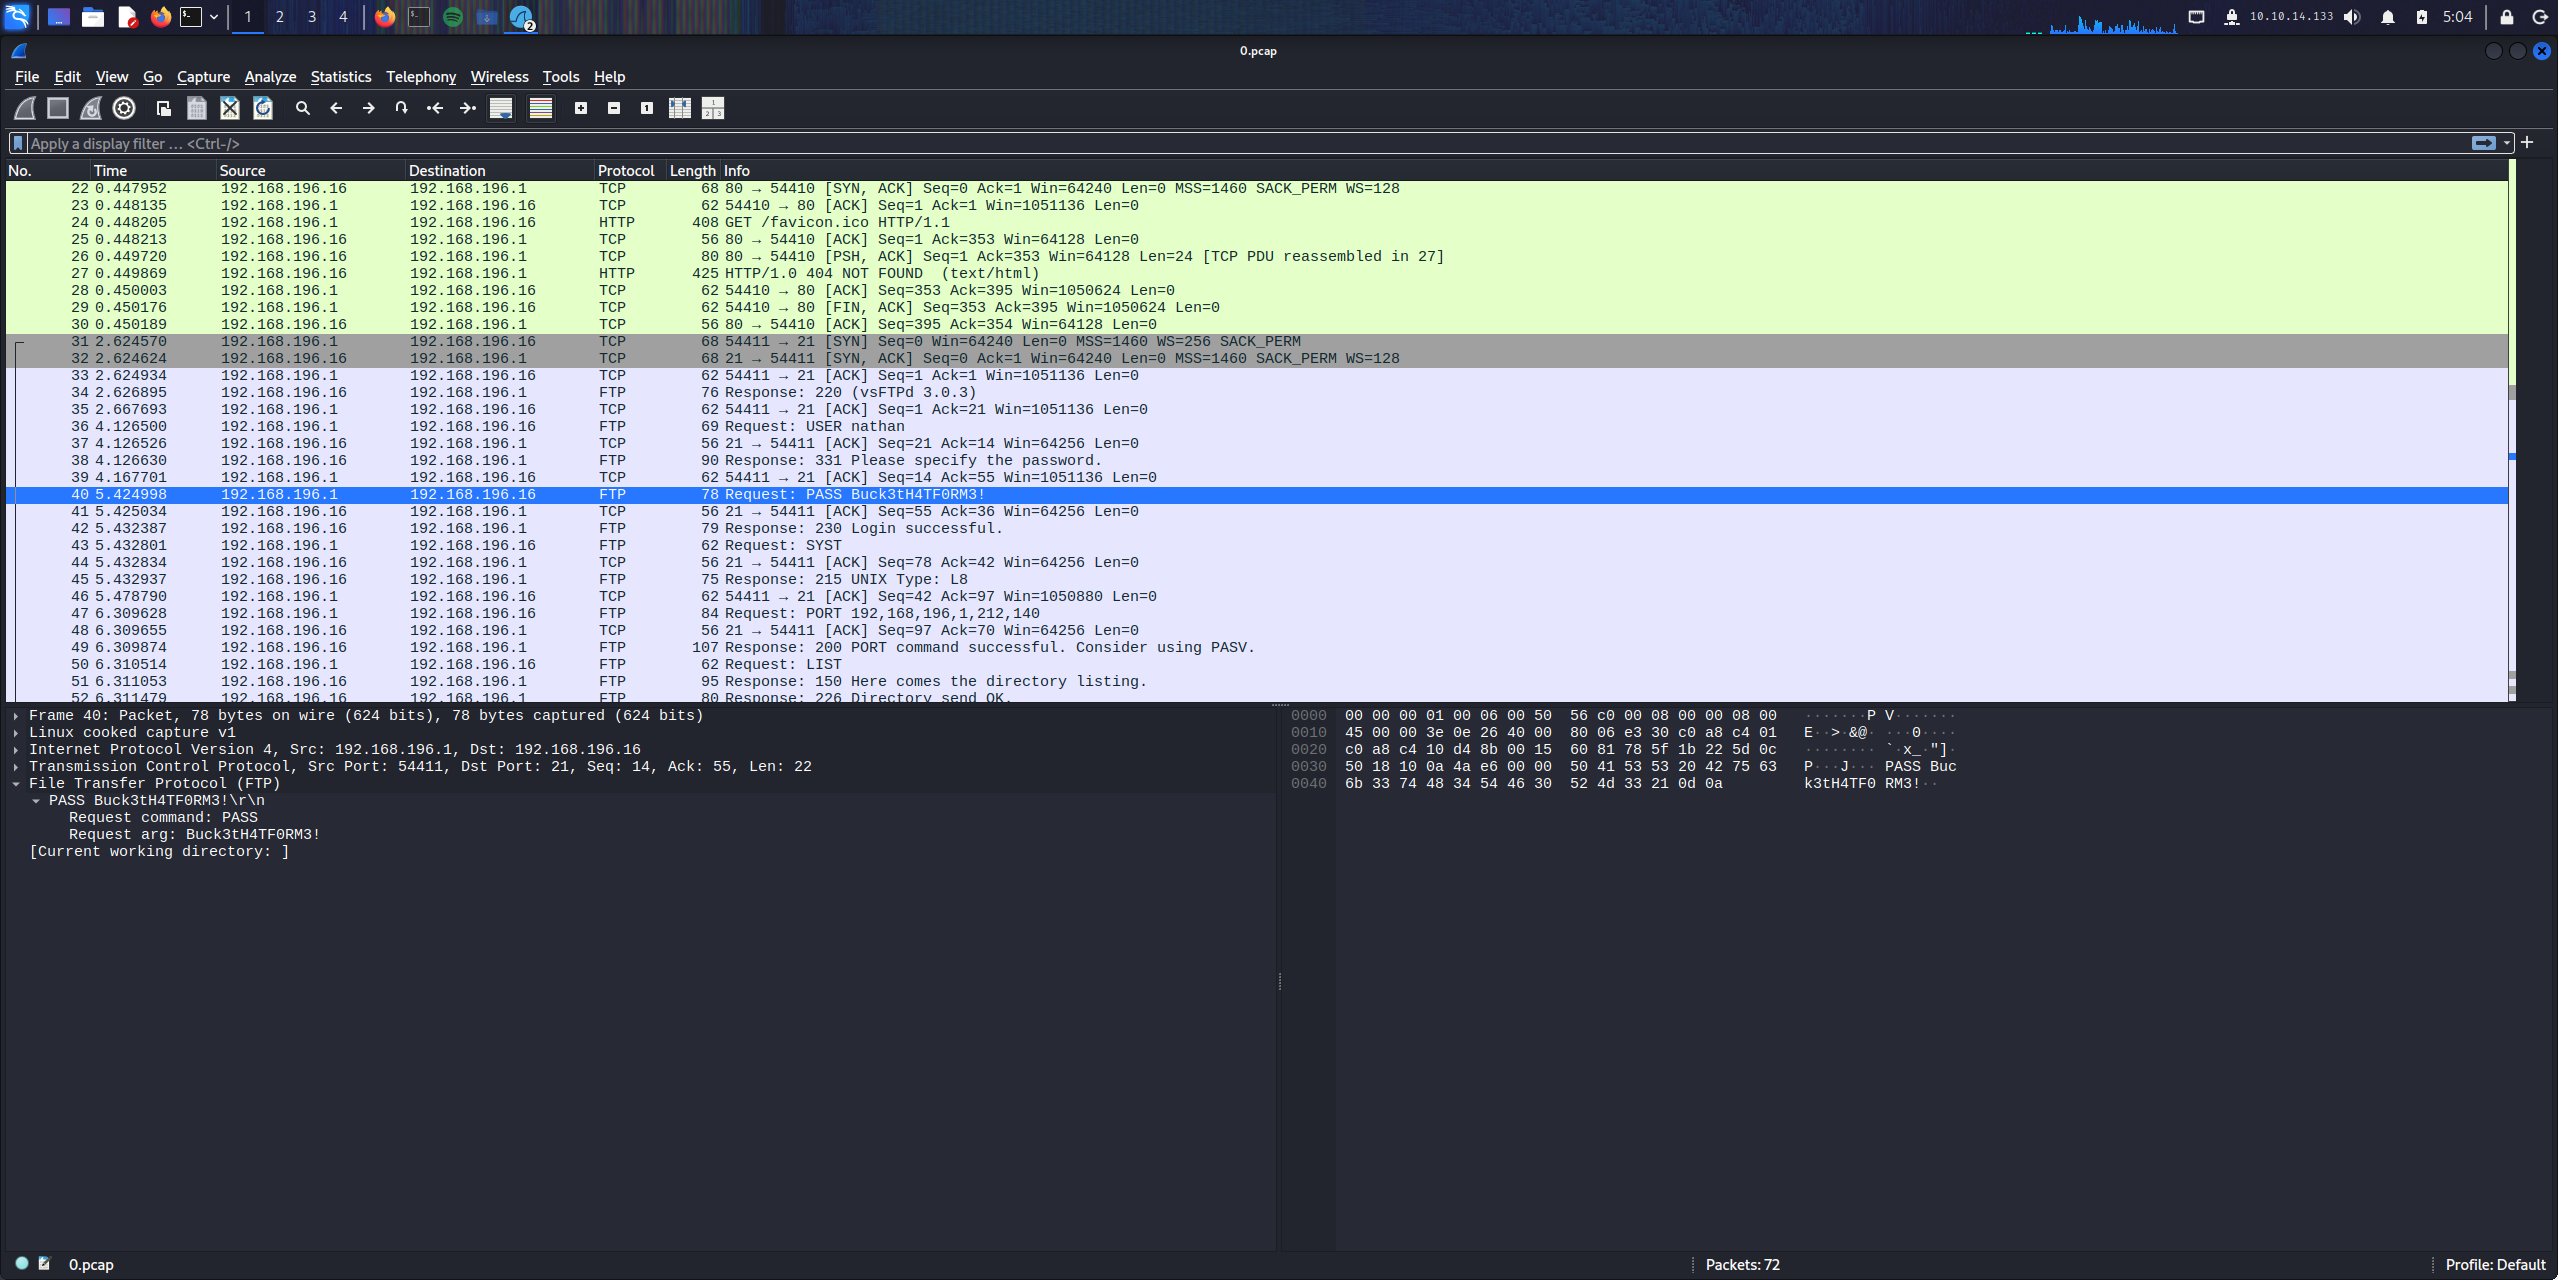Toggle packet coloring rules
This screenshot has width=2558, height=1280.
pyautogui.click(x=541, y=108)
